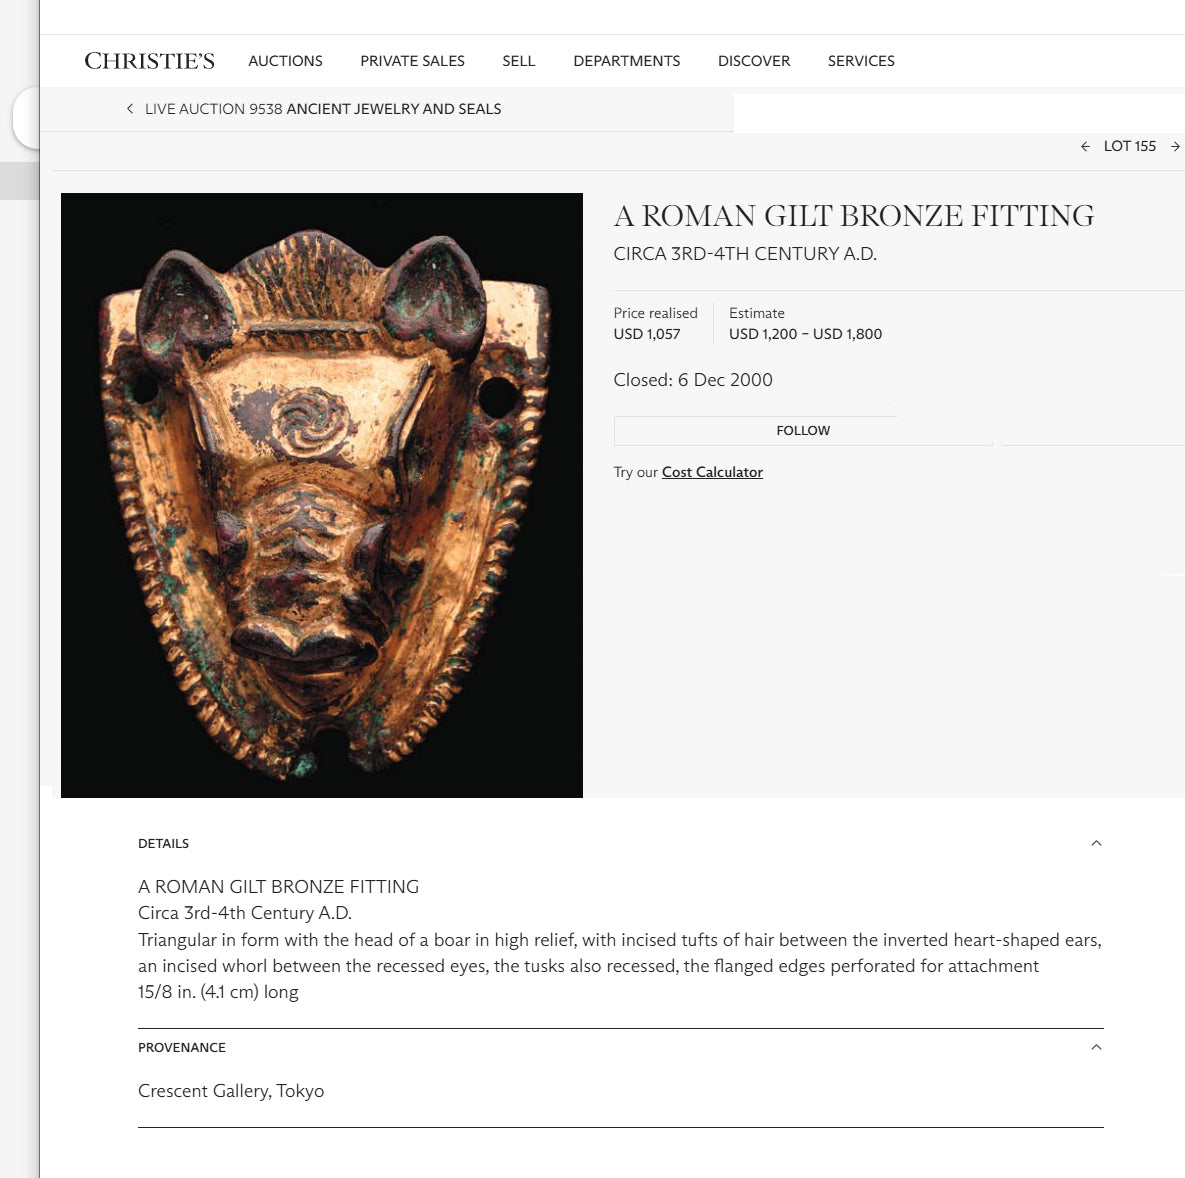Screen dimensions: 1185x1178
Task: Collapse the Provenance section chevron
Action: coord(1096,1047)
